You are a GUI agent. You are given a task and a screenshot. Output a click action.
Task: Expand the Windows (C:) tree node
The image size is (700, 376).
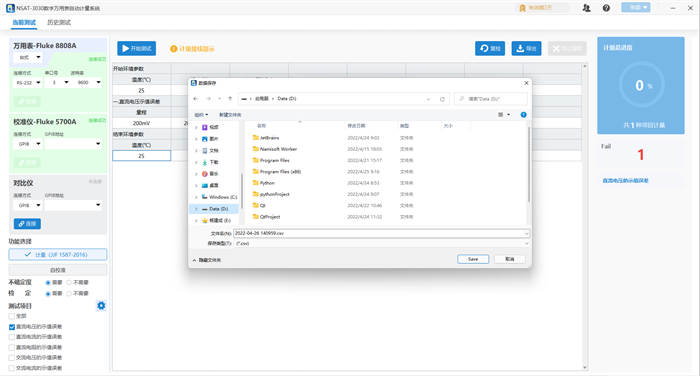click(196, 197)
